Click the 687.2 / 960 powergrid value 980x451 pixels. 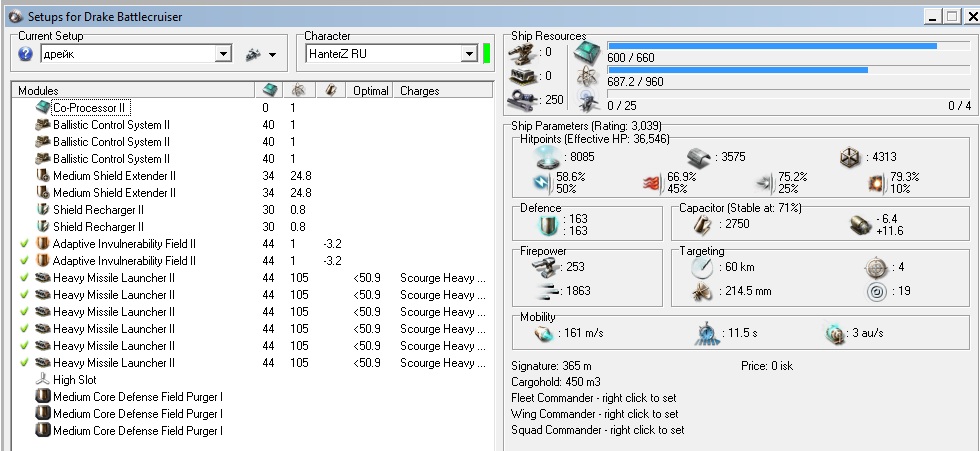pyautogui.click(x=635, y=82)
